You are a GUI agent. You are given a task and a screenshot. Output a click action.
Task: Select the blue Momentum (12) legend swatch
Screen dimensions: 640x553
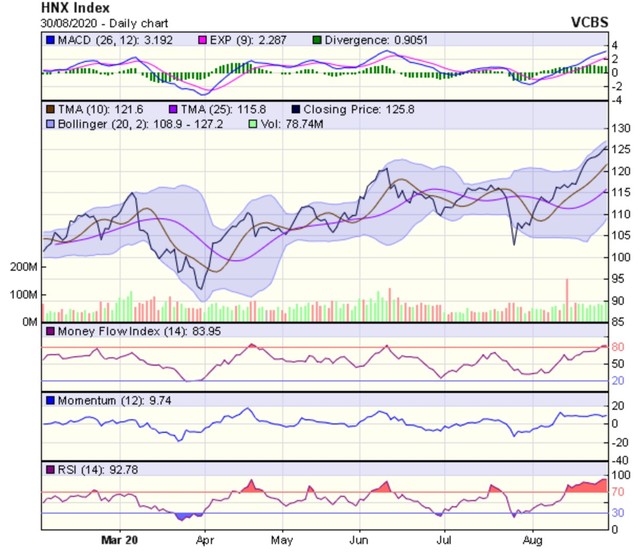point(51,400)
